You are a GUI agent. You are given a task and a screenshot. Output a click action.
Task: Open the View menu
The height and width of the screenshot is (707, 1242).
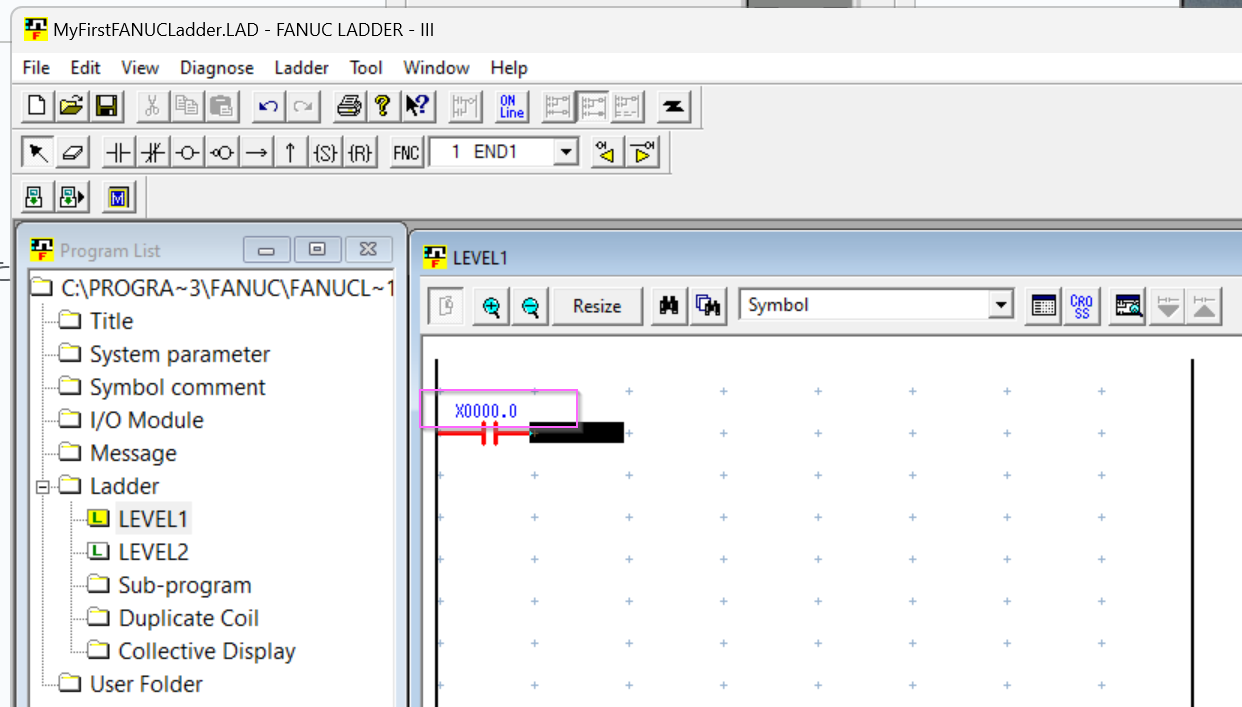(140, 68)
